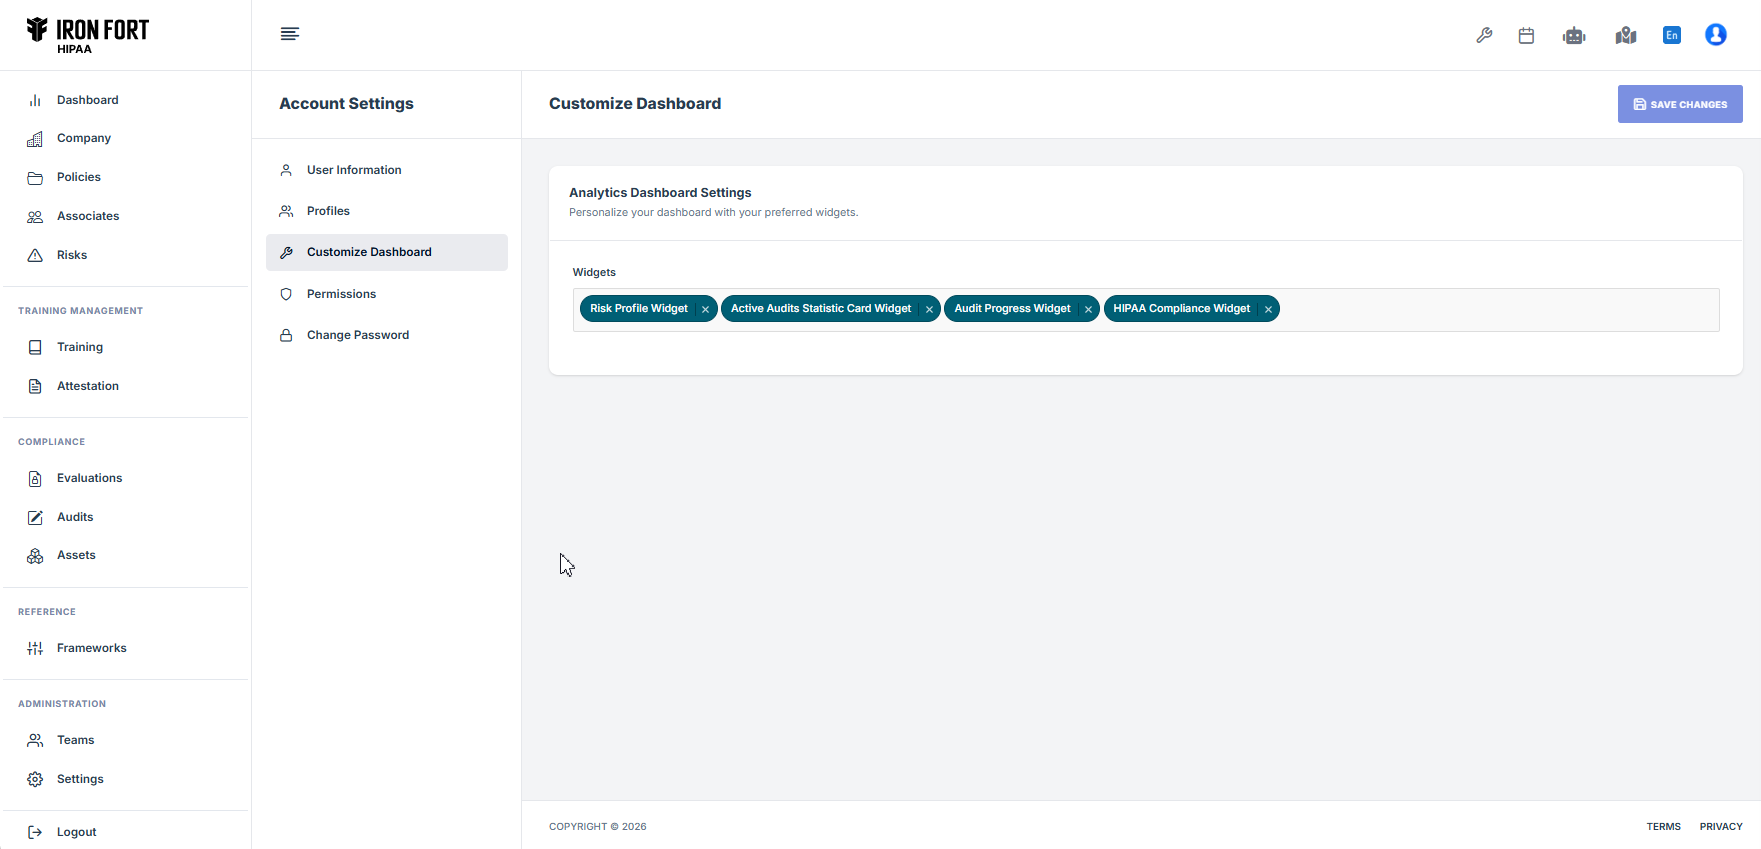
Task: Open the calendar icon in top bar
Action: click(1526, 35)
